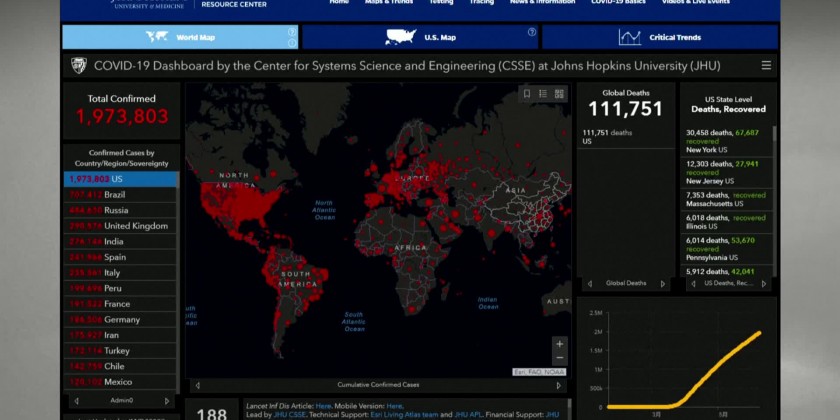Select the World Map tab
The width and height of the screenshot is (840, 420).
click(180, 38)
